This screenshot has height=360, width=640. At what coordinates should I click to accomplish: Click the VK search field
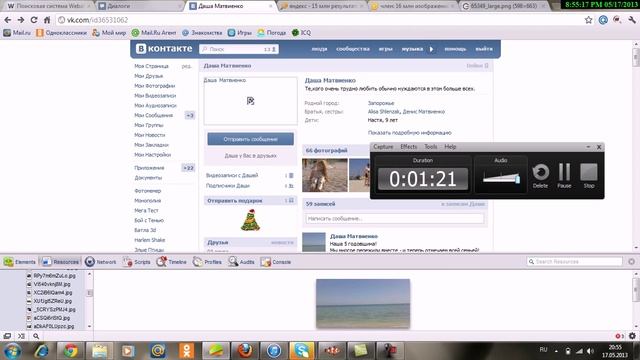click(239, 49)
